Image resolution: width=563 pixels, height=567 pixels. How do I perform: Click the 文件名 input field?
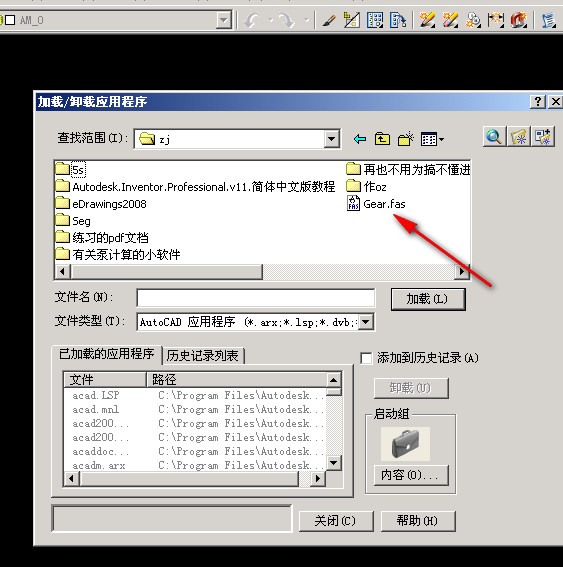[256, 299]
